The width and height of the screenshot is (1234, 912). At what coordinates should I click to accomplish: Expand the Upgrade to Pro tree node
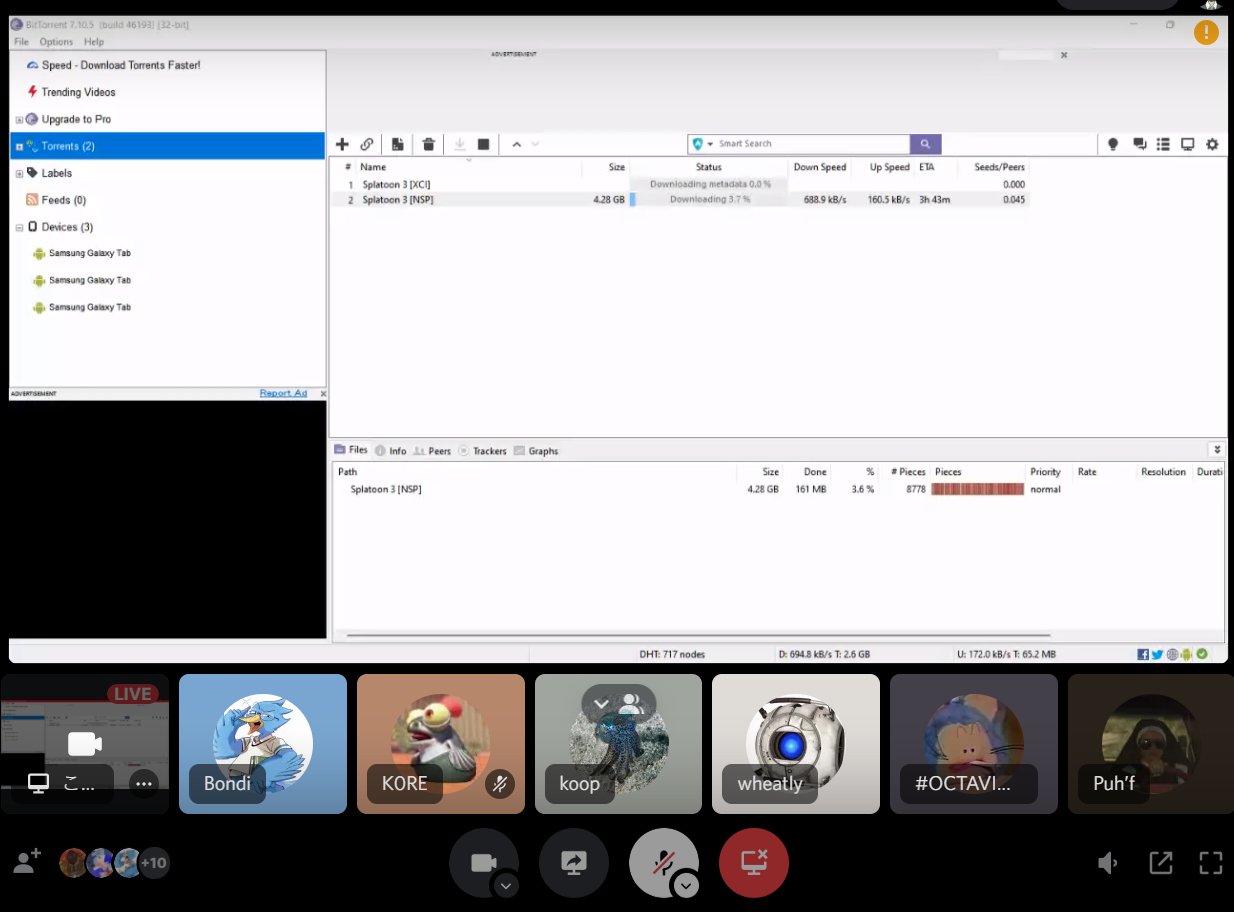pyautogui.click(x=19, y=120)
